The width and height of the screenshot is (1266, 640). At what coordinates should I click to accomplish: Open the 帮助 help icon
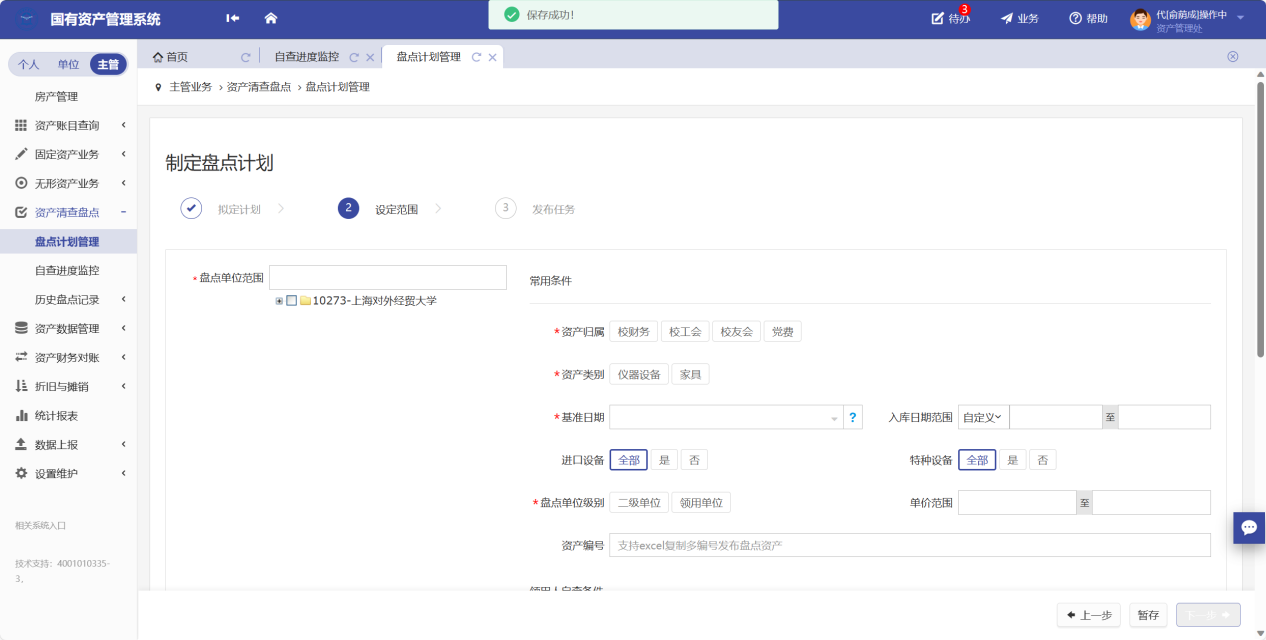1076,18
